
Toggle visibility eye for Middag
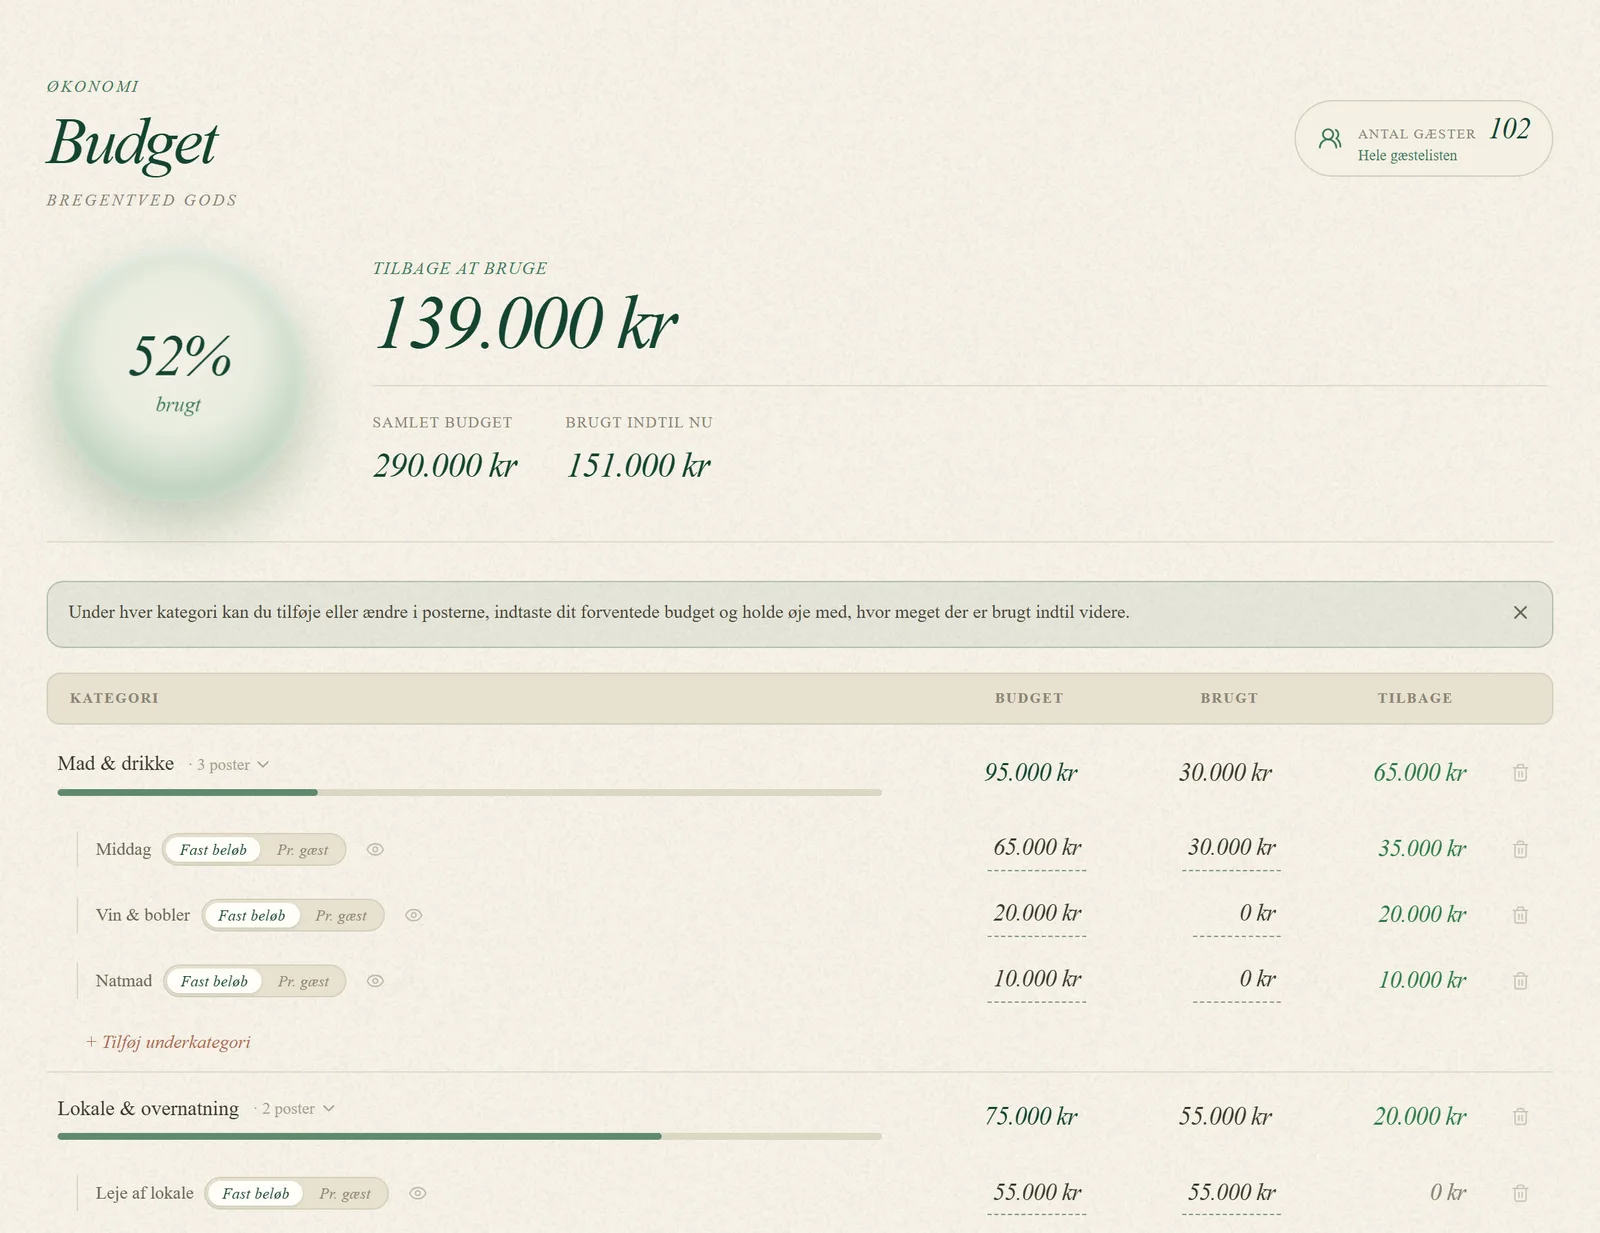375,849
